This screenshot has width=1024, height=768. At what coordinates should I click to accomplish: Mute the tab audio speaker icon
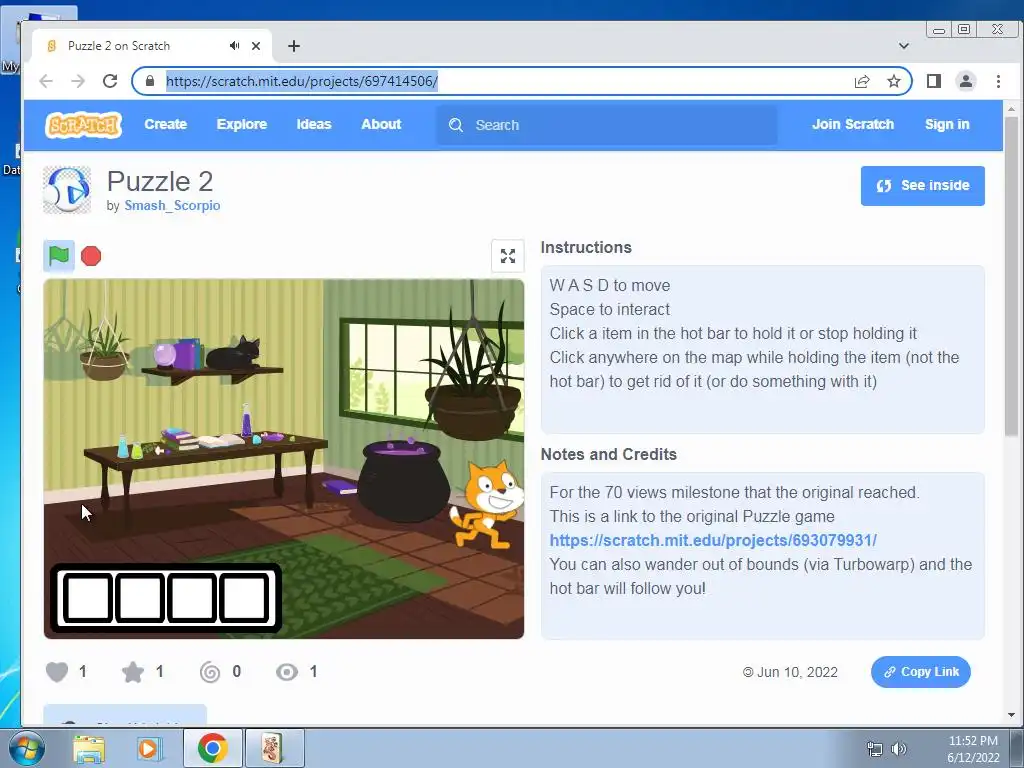coord(234,46)
